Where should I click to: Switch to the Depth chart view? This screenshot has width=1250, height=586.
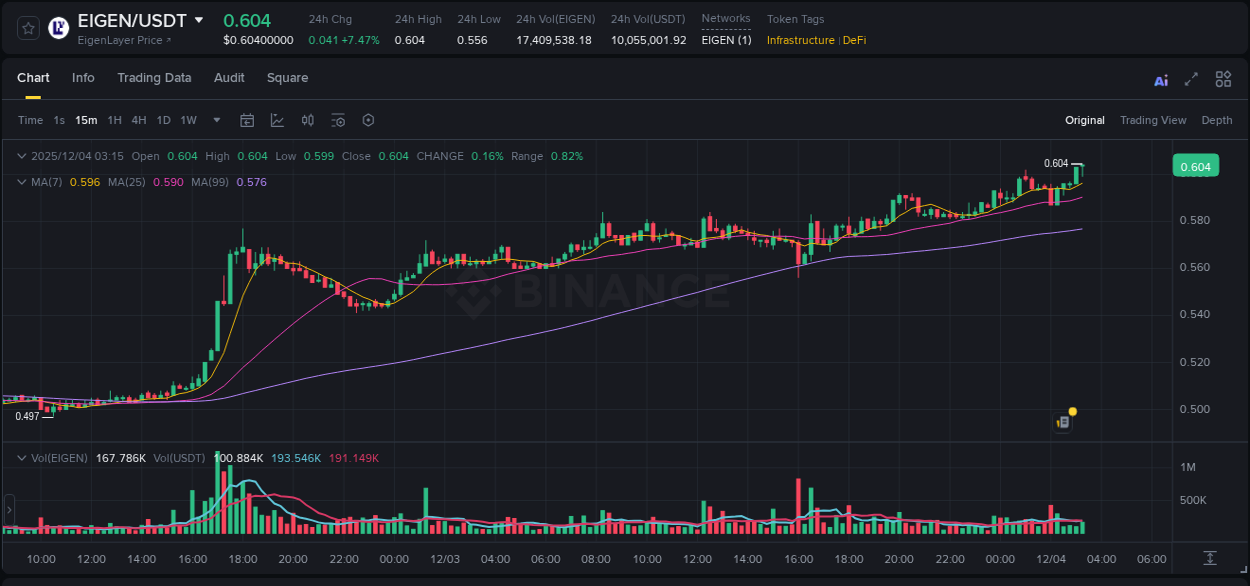[x=1216, y=120]
